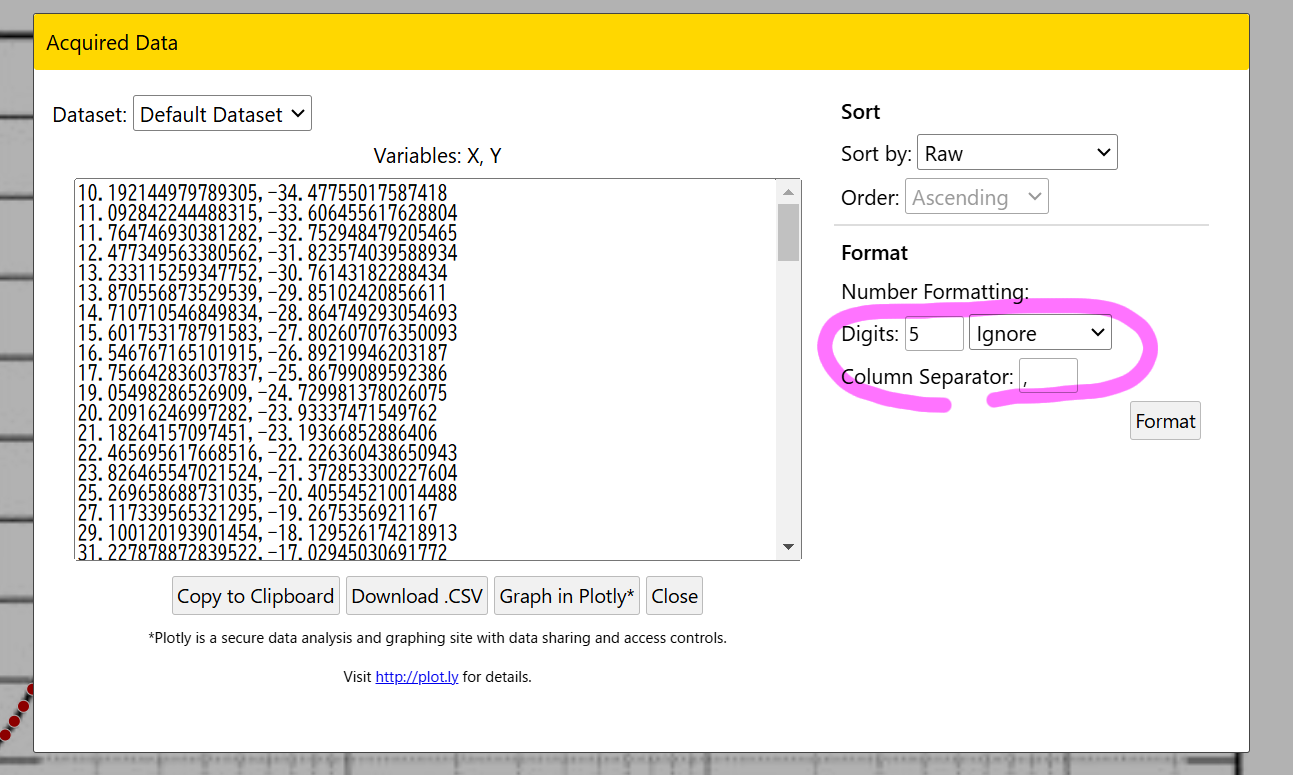The image size is (1293, 775).
Task: Click the data list scroll down arrow
Action: 788,547
